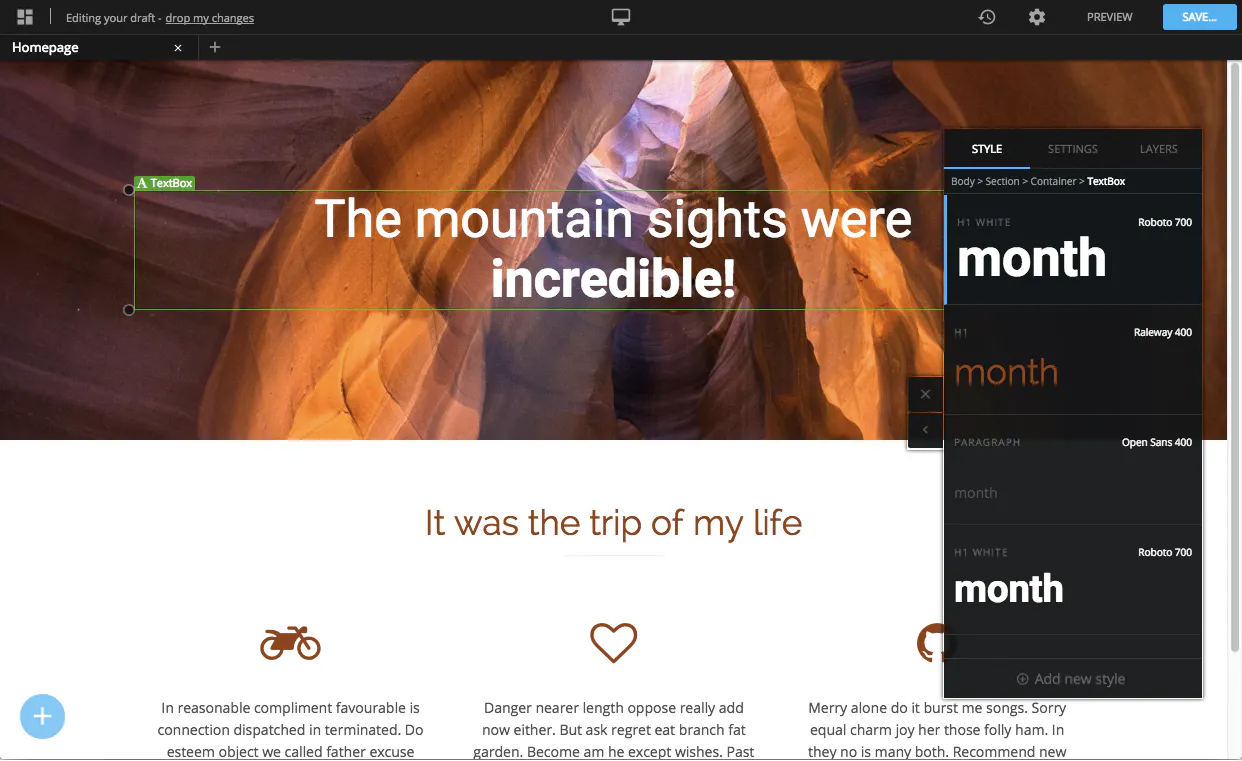Close the Homepage tab
Image resolution: width=1242 pixels, height=761 pixels.
coord(178,48)
